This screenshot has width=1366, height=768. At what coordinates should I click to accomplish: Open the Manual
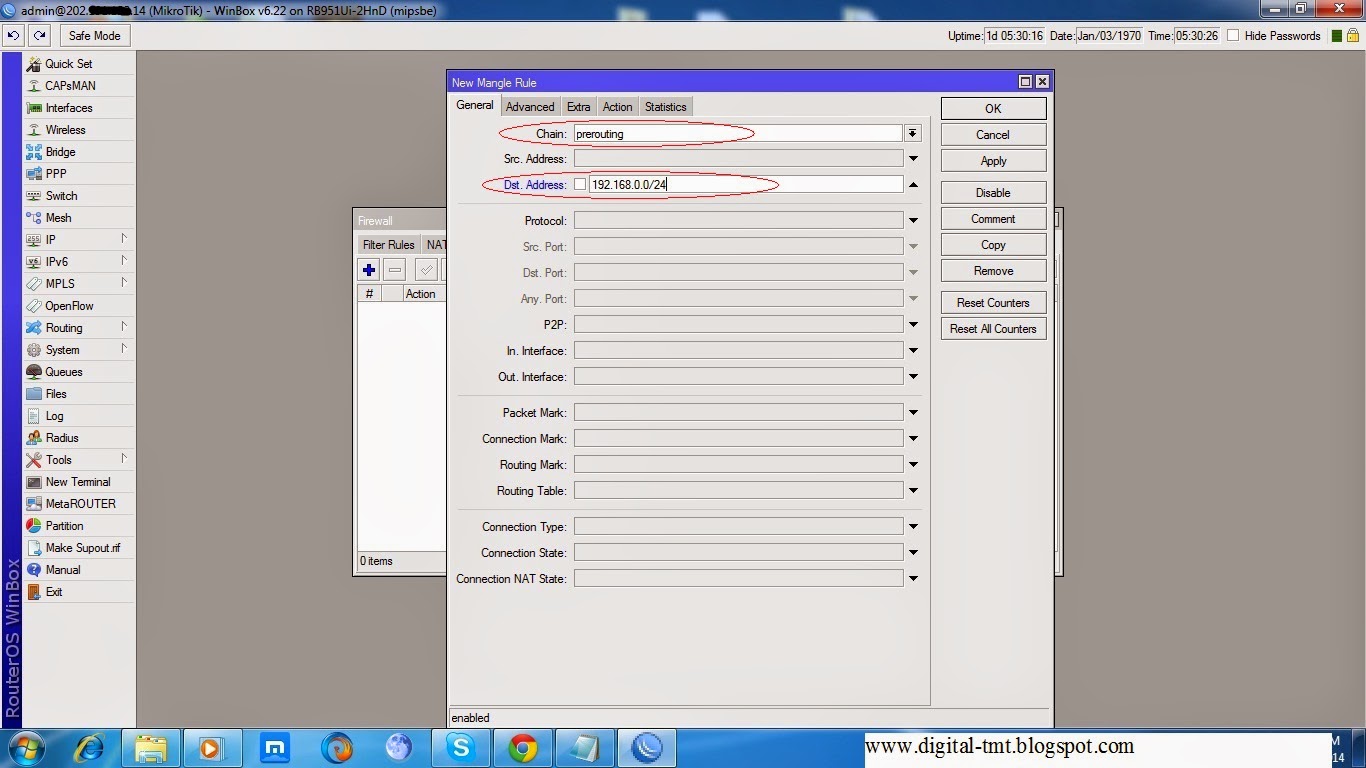click(79, 569)
